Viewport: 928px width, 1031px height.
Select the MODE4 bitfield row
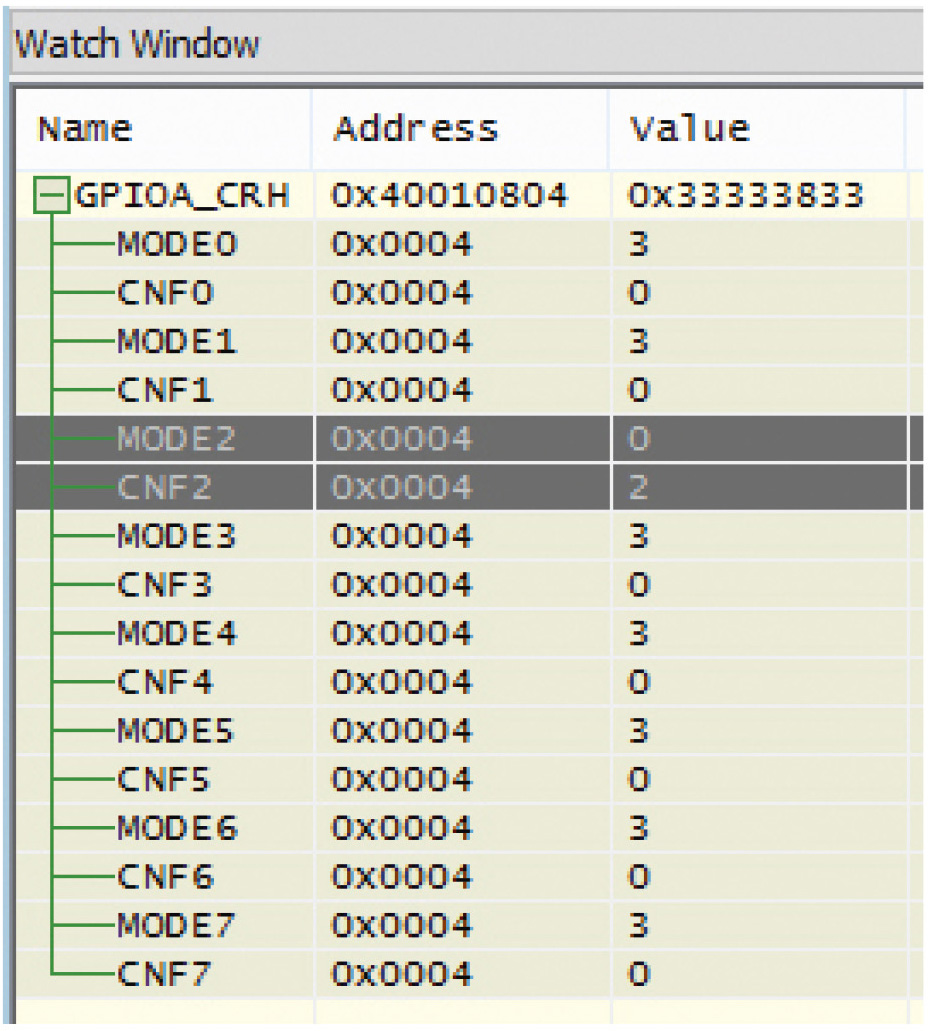pyautogui.click(x=469, y=633)
